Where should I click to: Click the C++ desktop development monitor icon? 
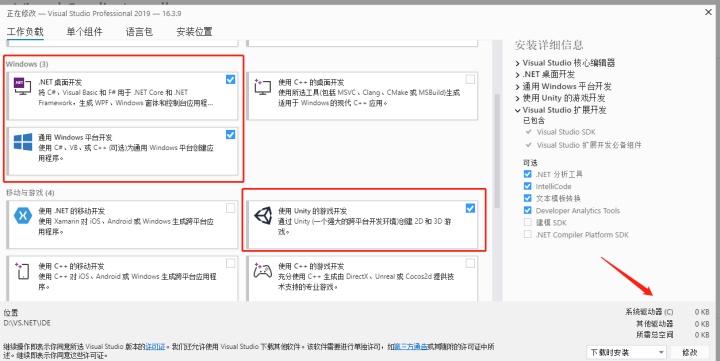(x=262, y=86)
